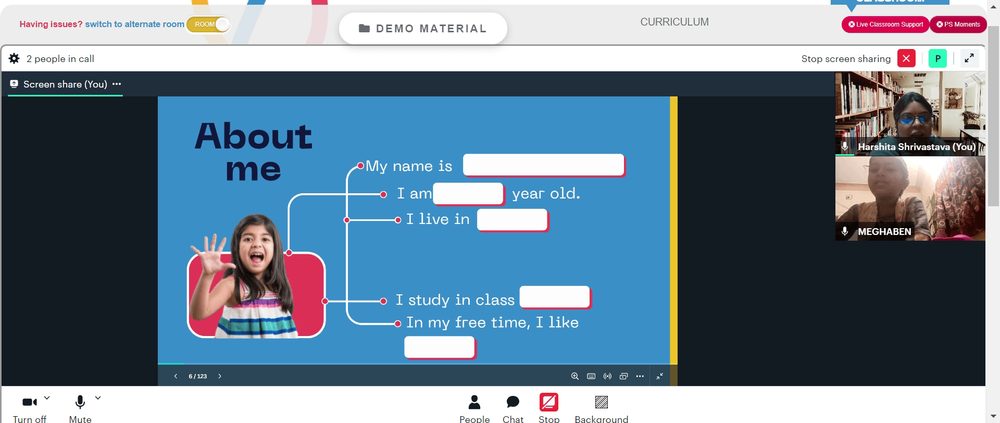The width and height of the screenshot is (1000, 423).
Task: Click the 'My name is' blank field
Action: click(543, 165)
